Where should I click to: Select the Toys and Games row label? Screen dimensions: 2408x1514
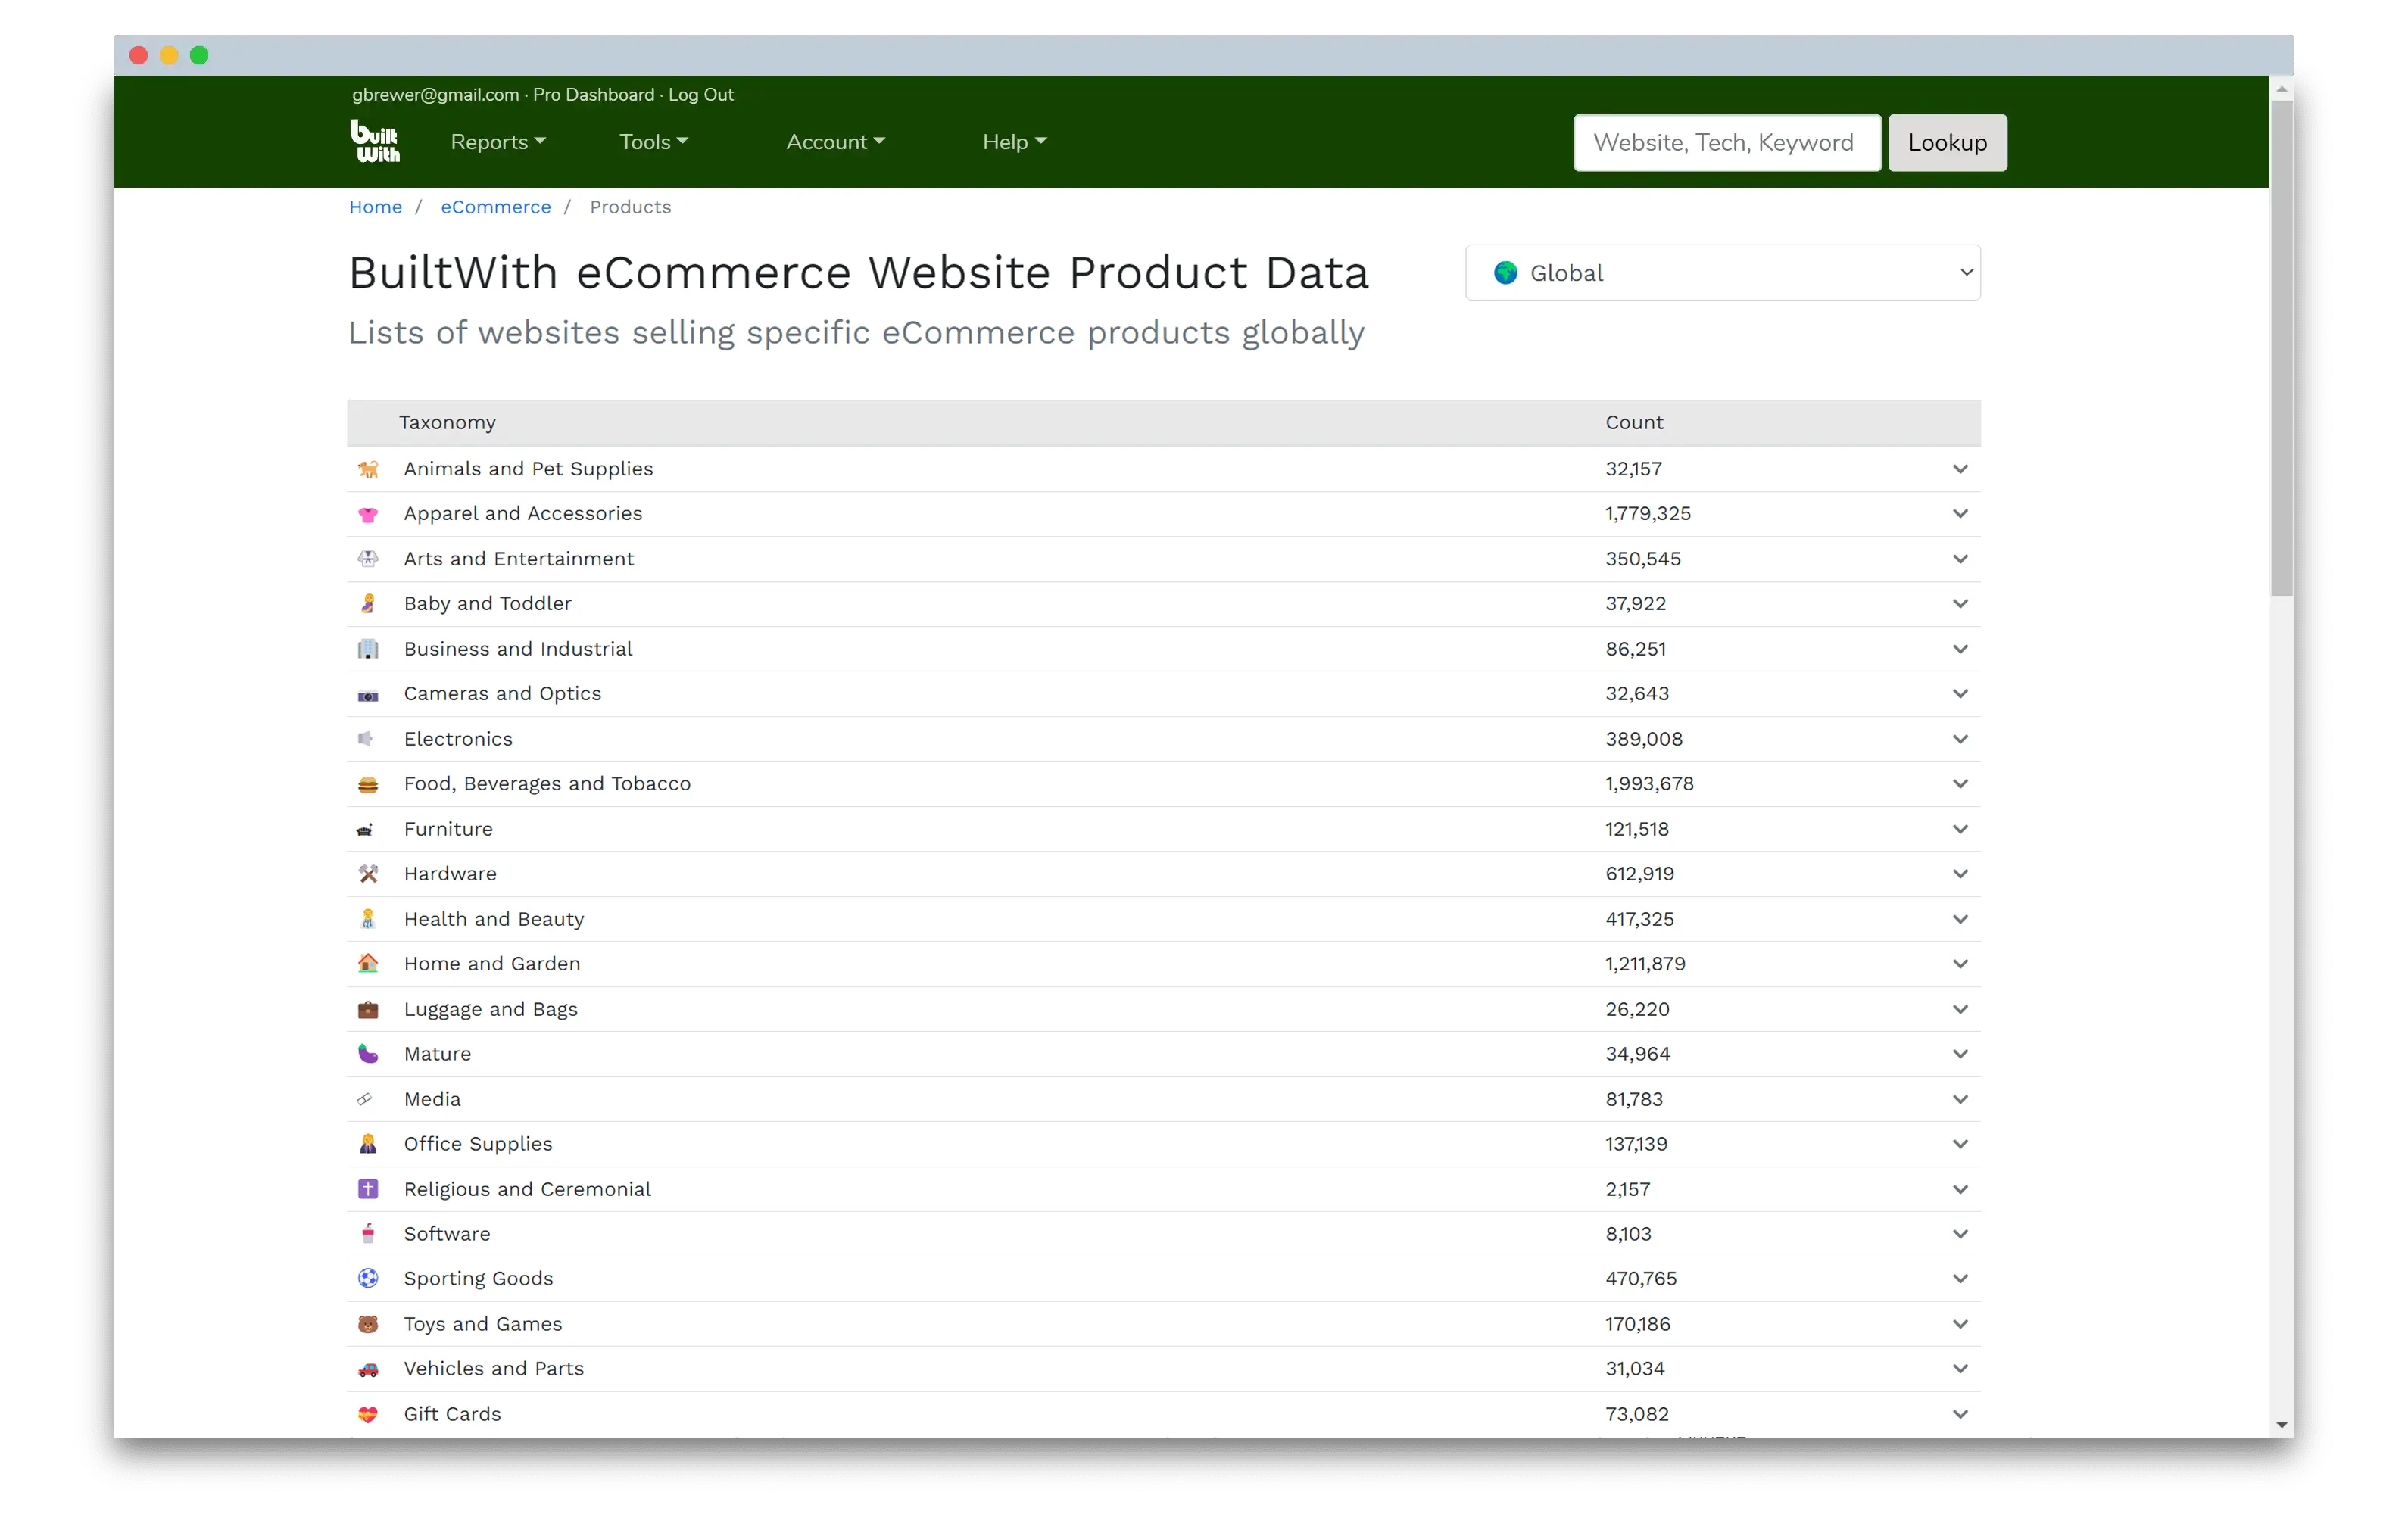(x=483, y=1324)
